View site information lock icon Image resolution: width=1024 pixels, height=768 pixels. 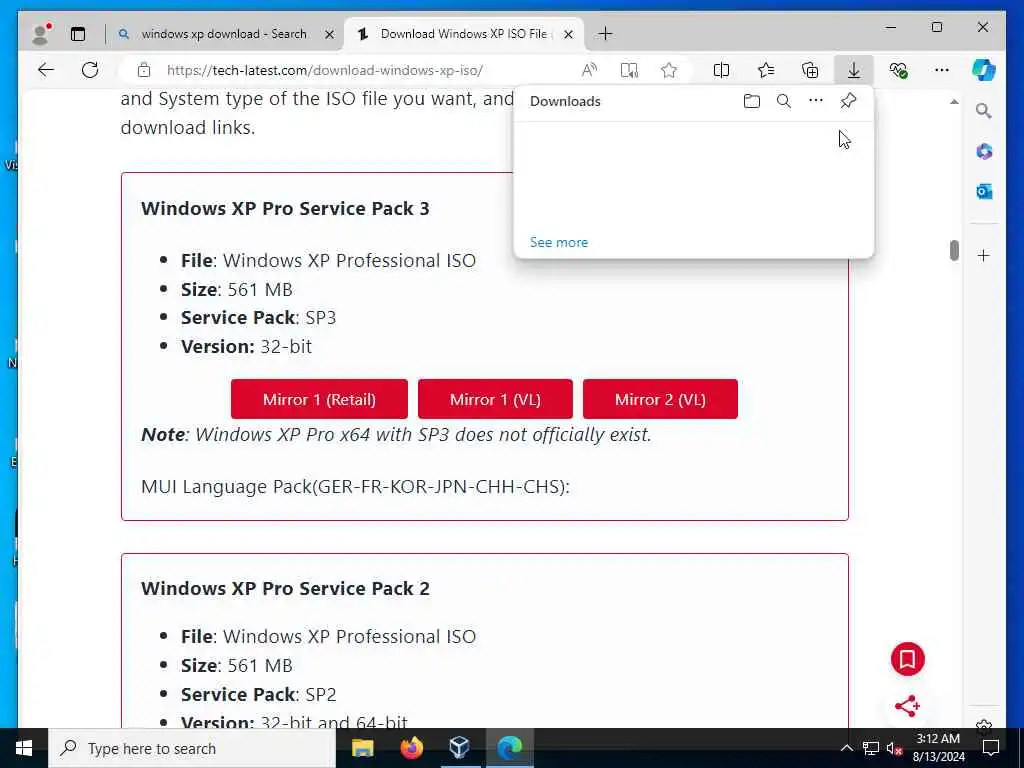[x=144, y=70]
